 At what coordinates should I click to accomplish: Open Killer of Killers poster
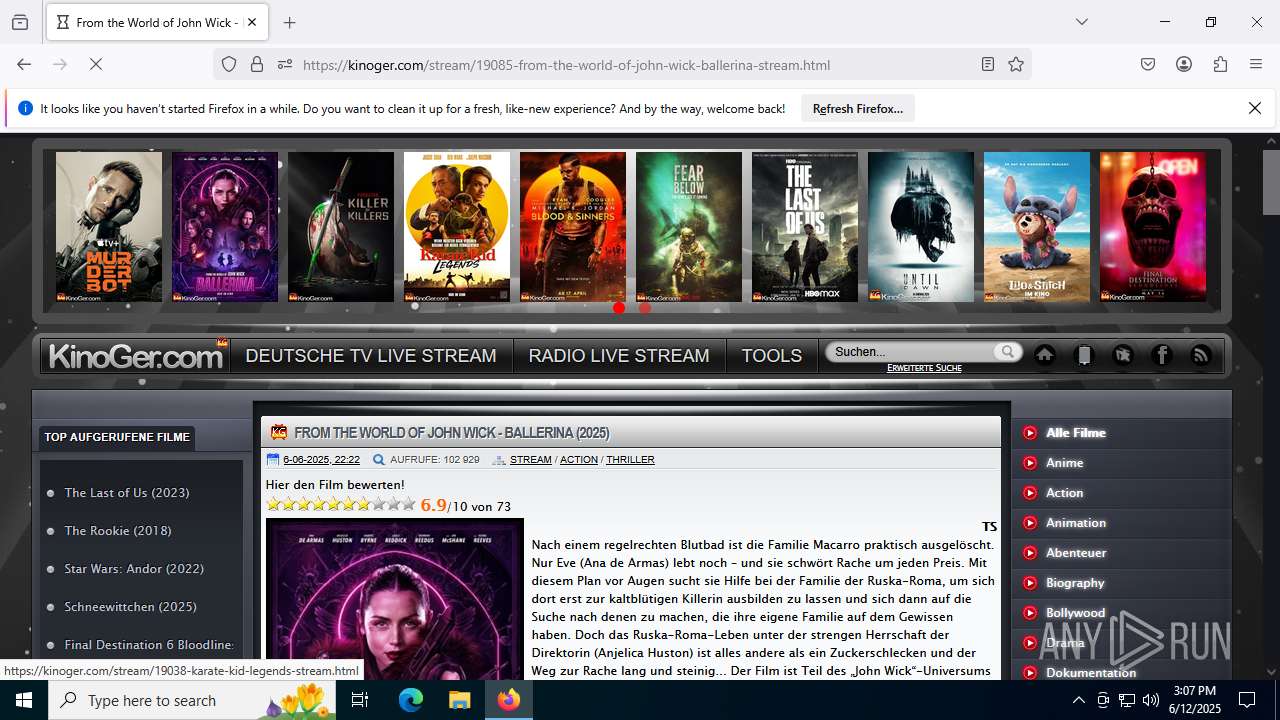click(x=341, y=227)
